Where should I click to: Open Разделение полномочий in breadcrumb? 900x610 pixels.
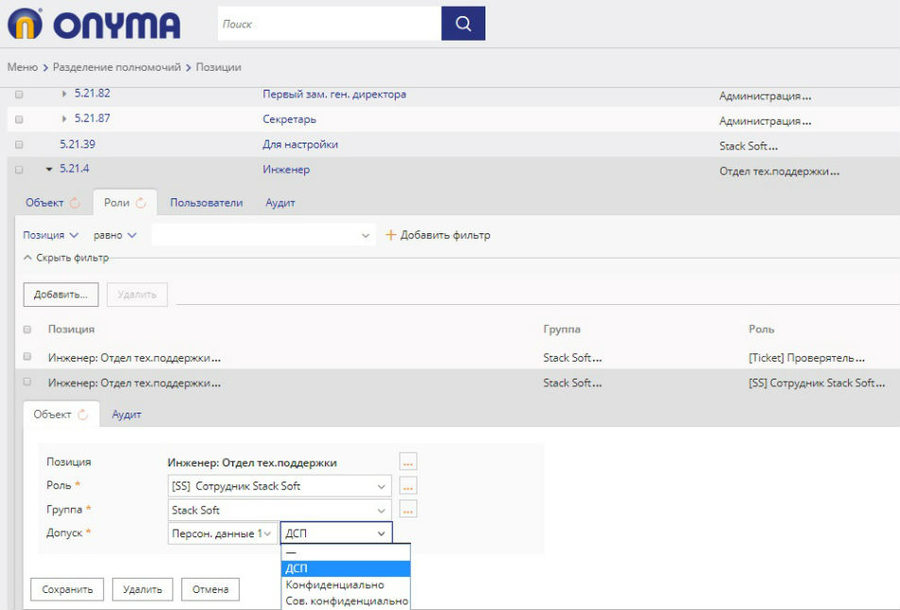[117, 67]
